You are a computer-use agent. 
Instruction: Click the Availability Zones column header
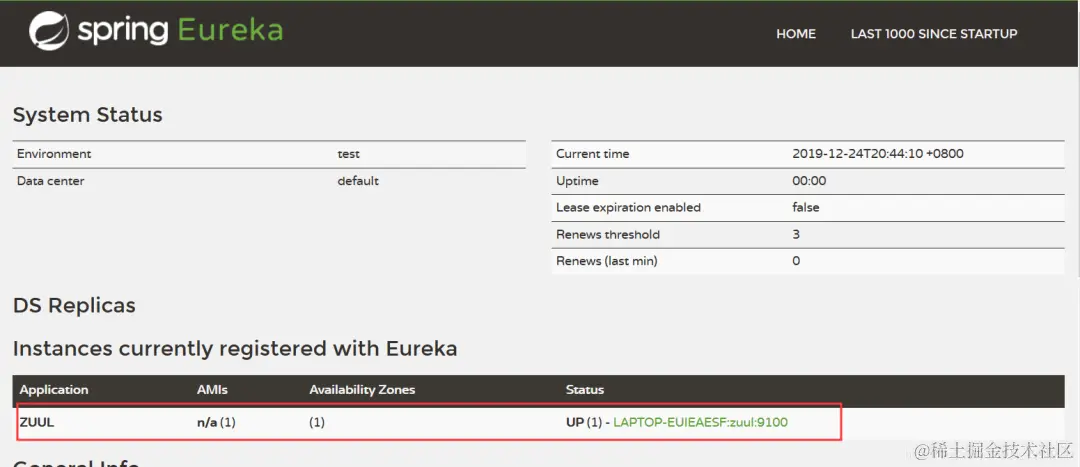tap(362, 390)
